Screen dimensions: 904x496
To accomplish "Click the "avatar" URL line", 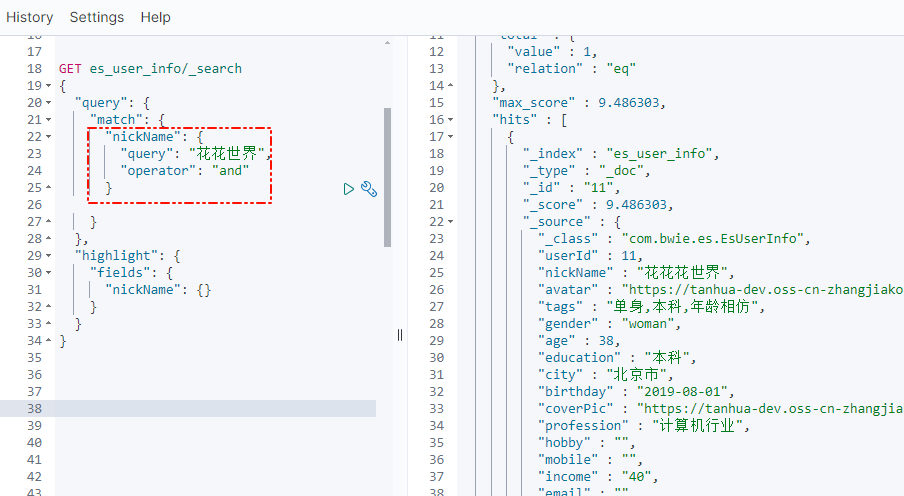I will point(721,290).
